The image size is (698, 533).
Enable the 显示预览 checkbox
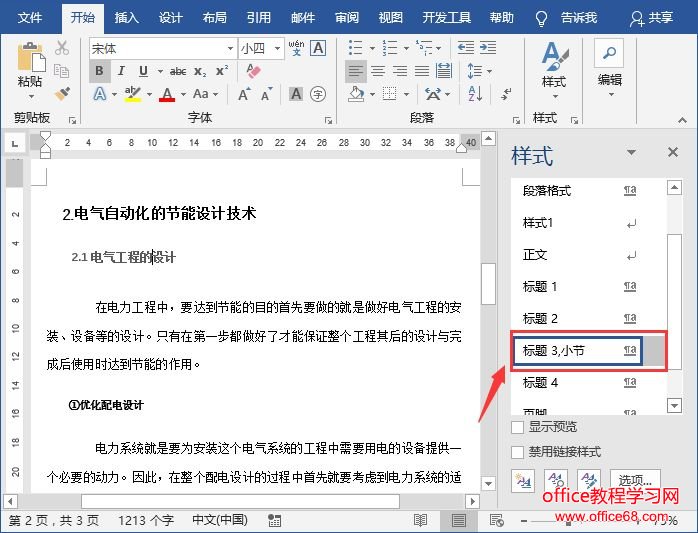click(518, 426)
